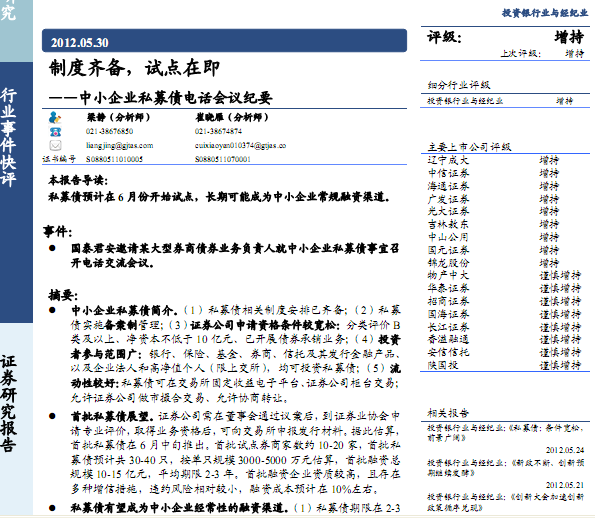Click the analyst person icon

55,117
